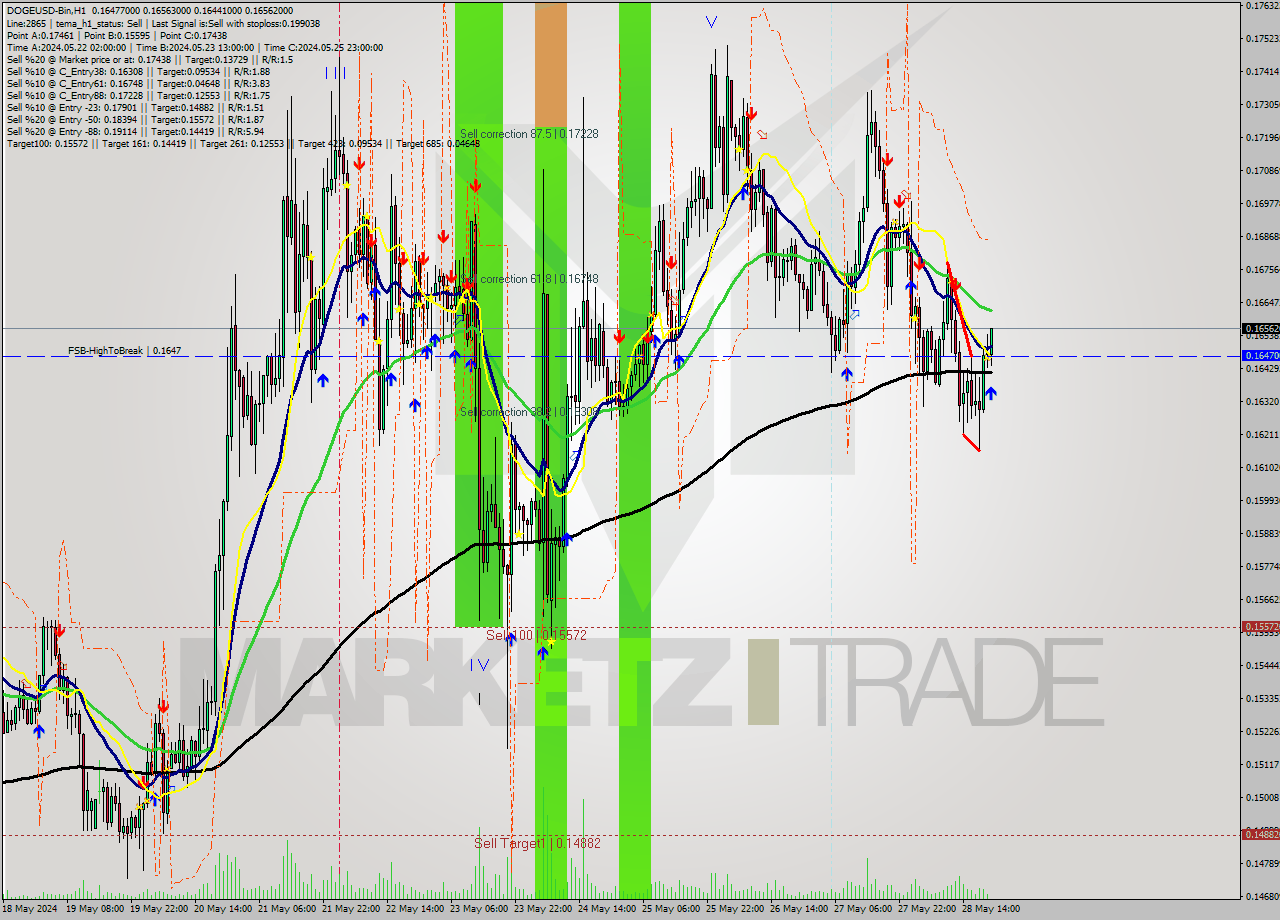Screen dimensions: 1280x920
Task: Click the 0.16320 price axis label
Action: [x=1262, y=402]
